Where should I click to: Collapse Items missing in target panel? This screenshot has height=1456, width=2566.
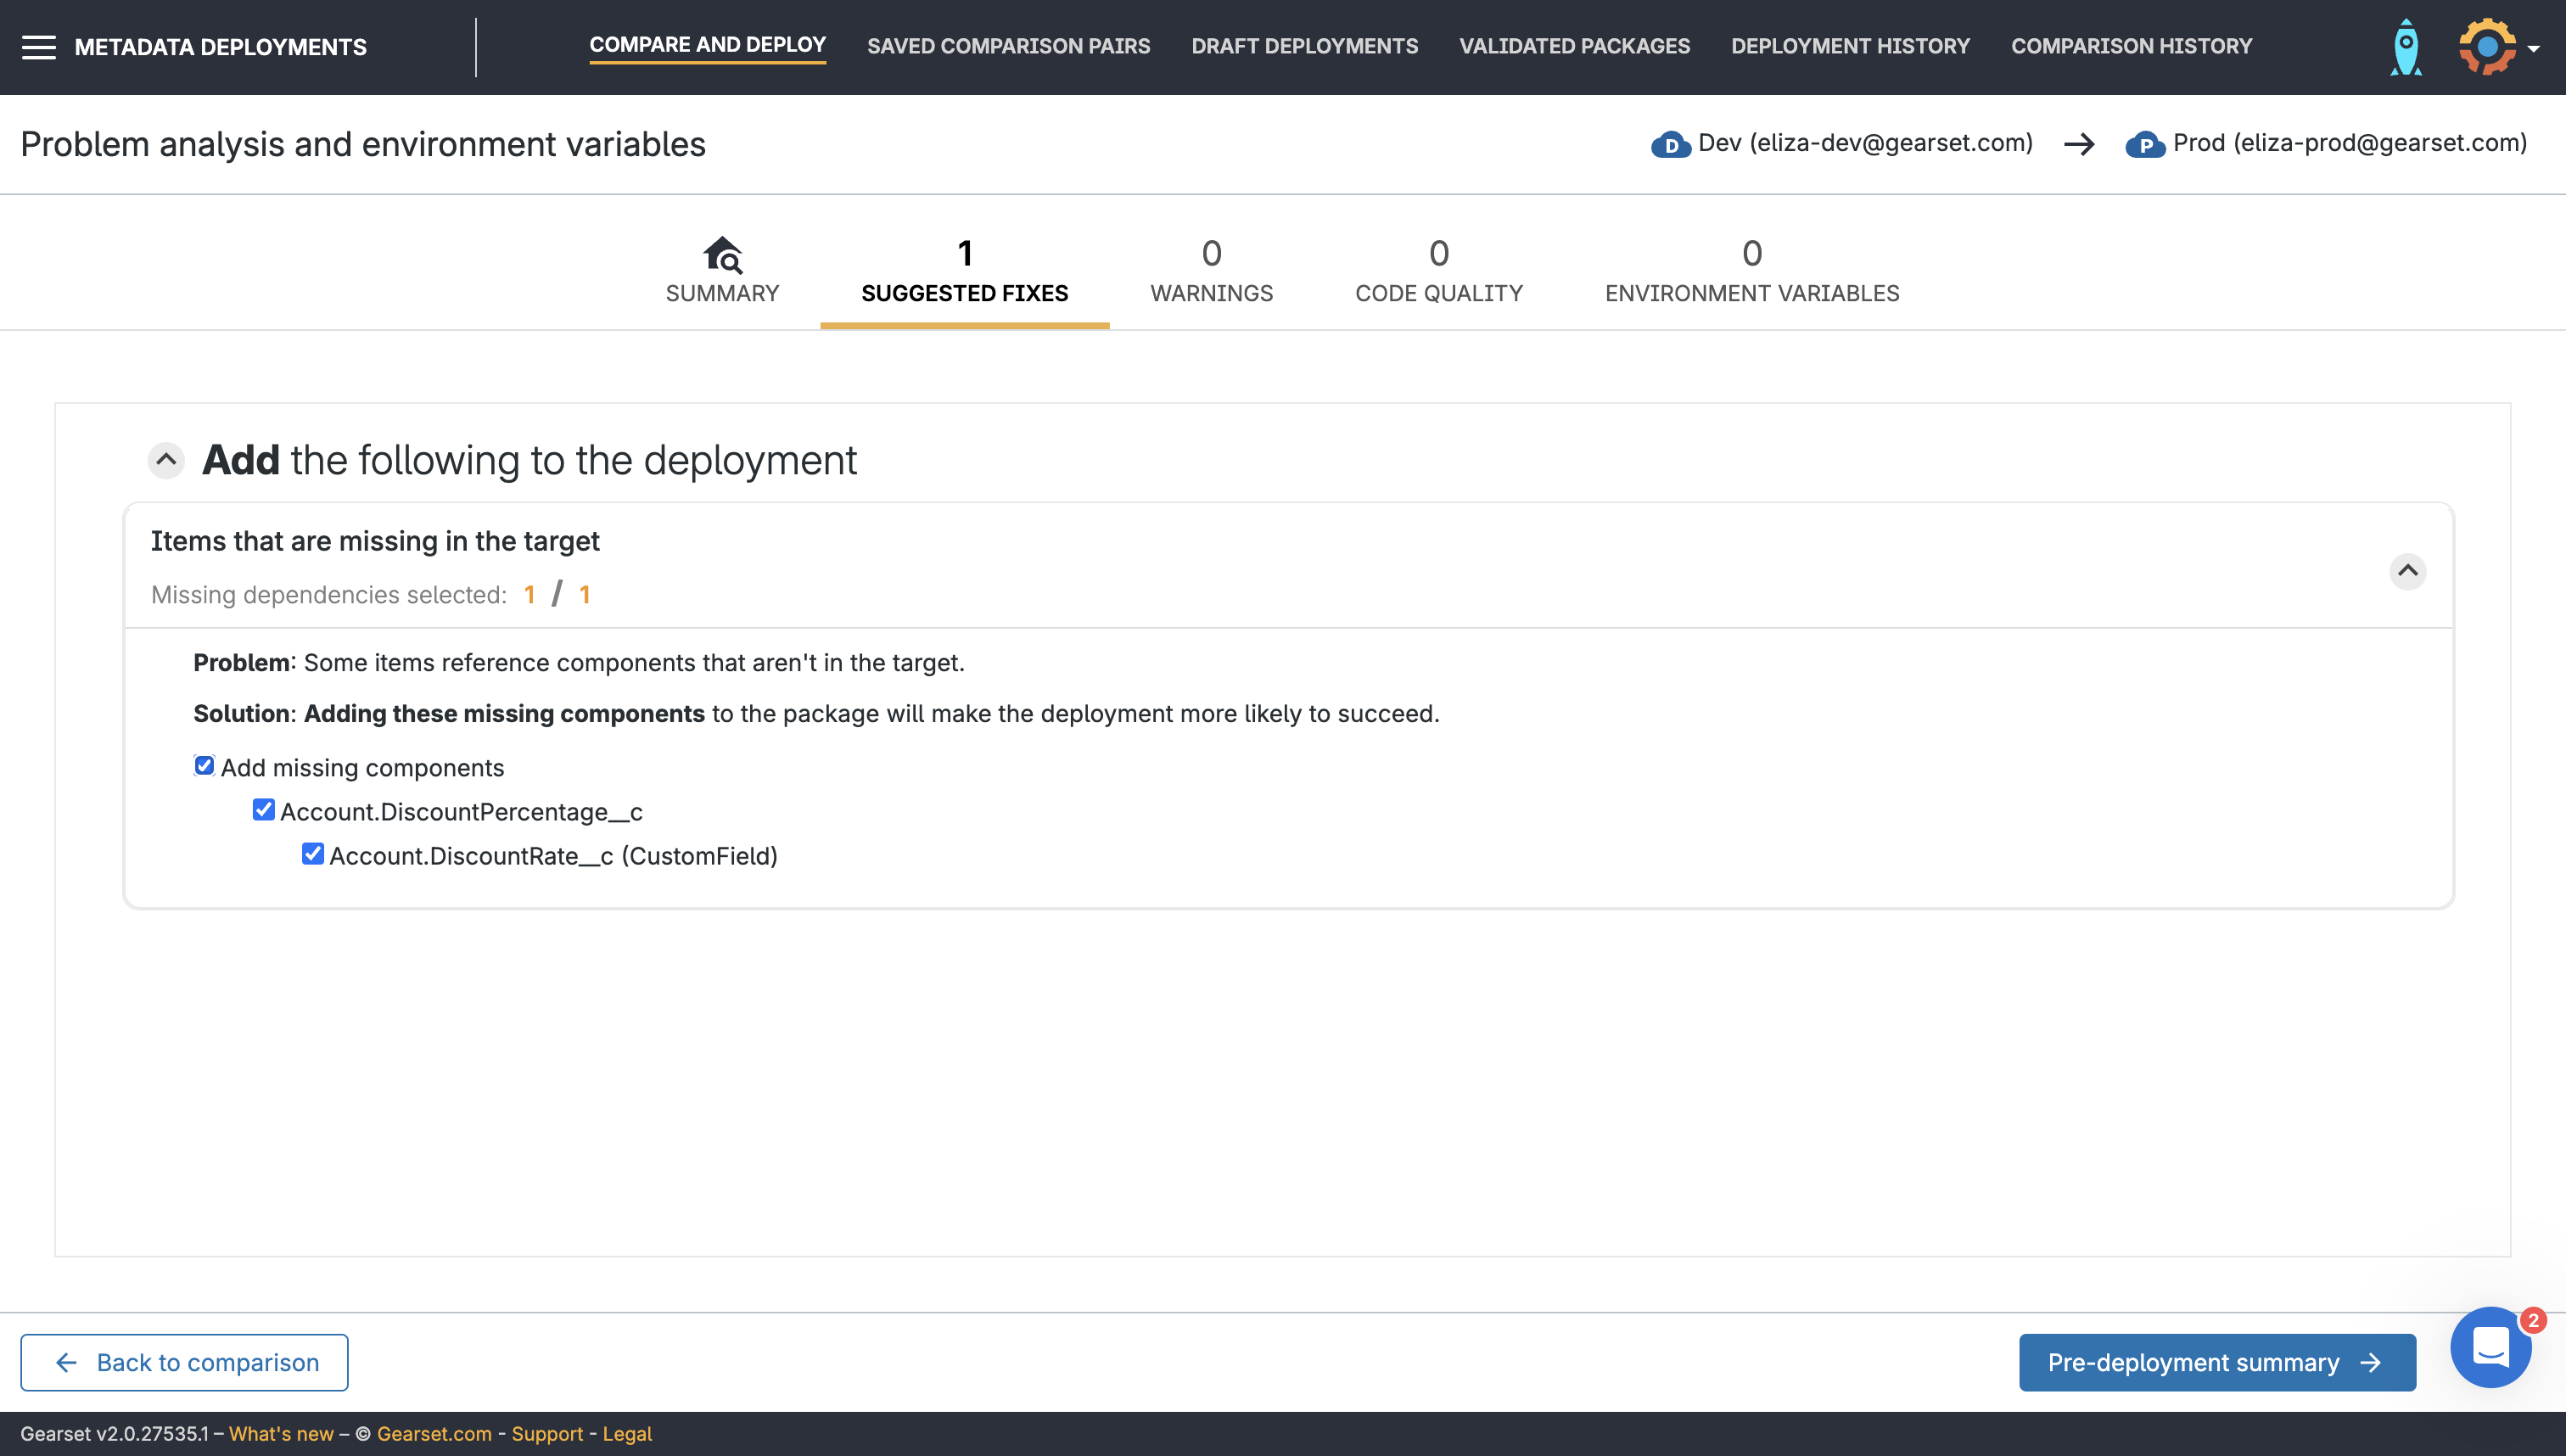pyautogui.click(x=2407, y=571)
